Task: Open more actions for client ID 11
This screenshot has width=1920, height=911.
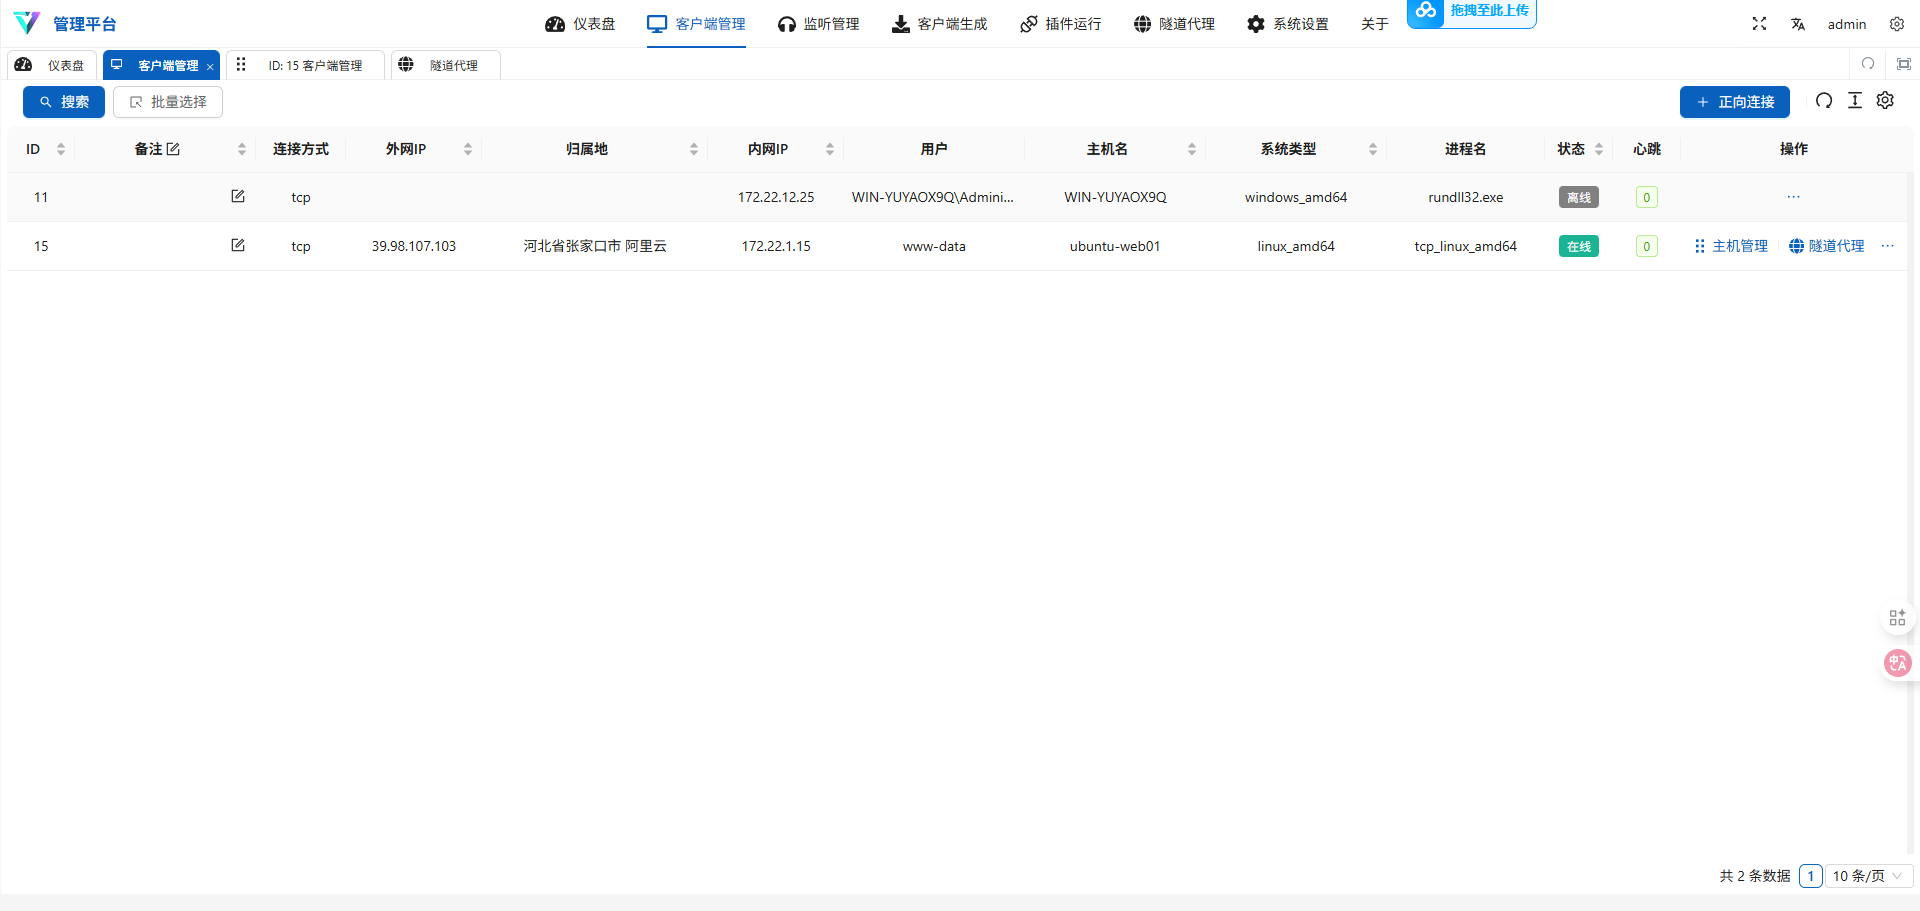Action: pos(1793,197)
